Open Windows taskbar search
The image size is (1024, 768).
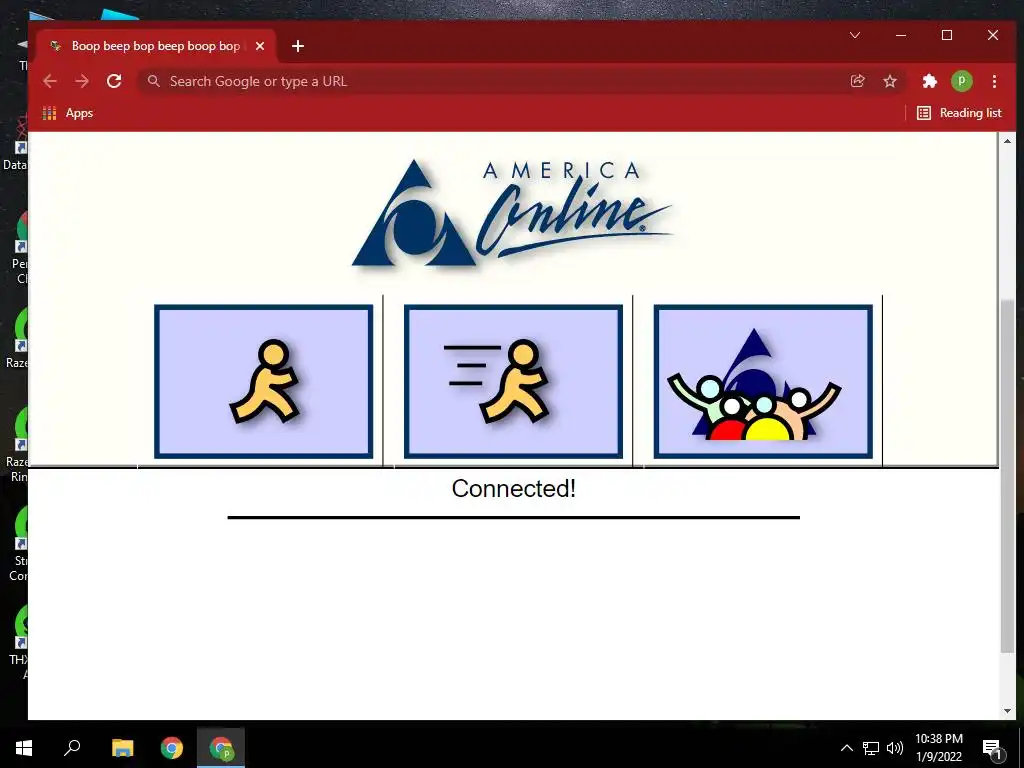click(72, 748)
